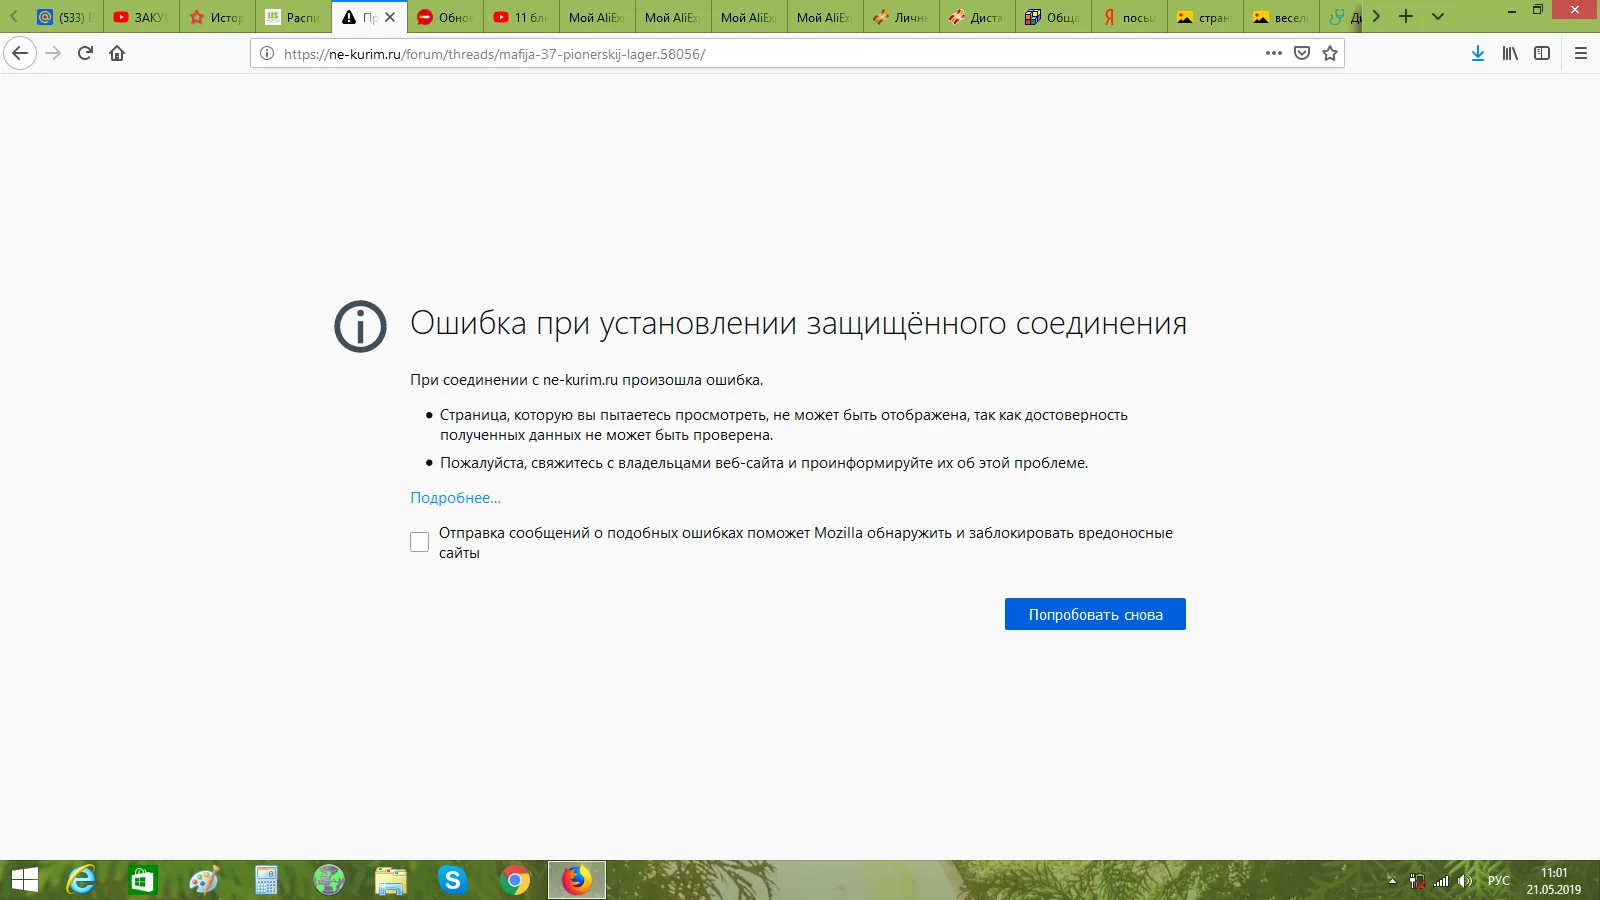Viewport: 1600px width, 900px height.
Task: Open the Library icon
Action: pos(1510,53)
